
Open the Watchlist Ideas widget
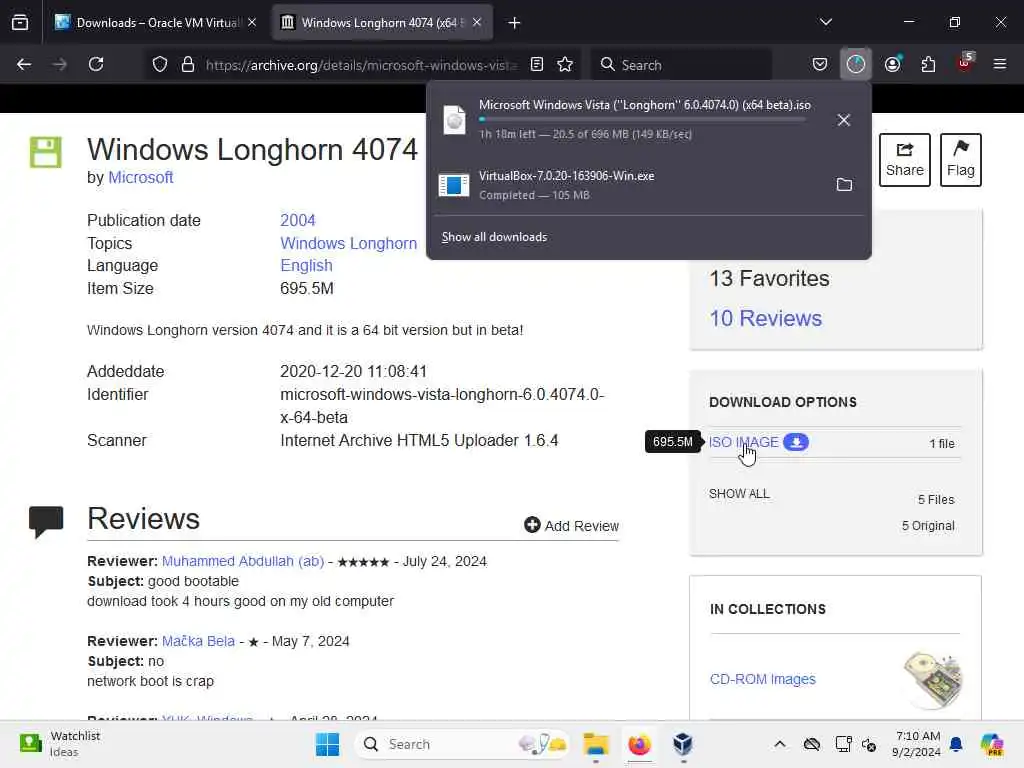coord(60,744)
